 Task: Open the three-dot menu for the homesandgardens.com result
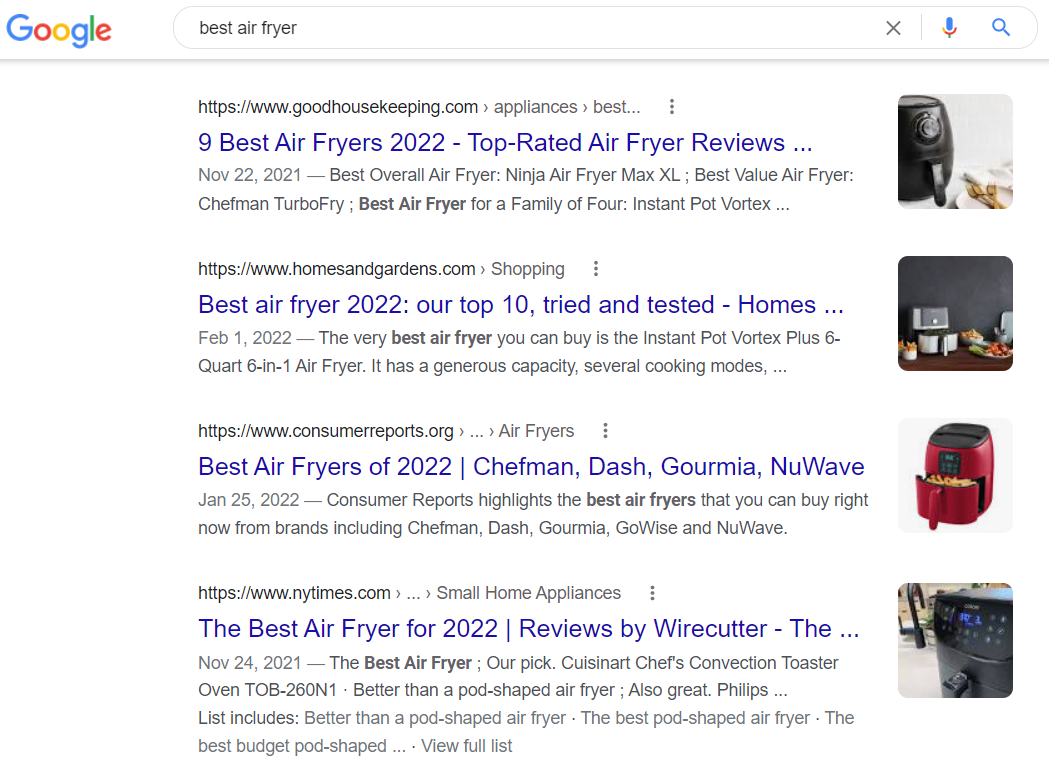[x=595, y=268]
